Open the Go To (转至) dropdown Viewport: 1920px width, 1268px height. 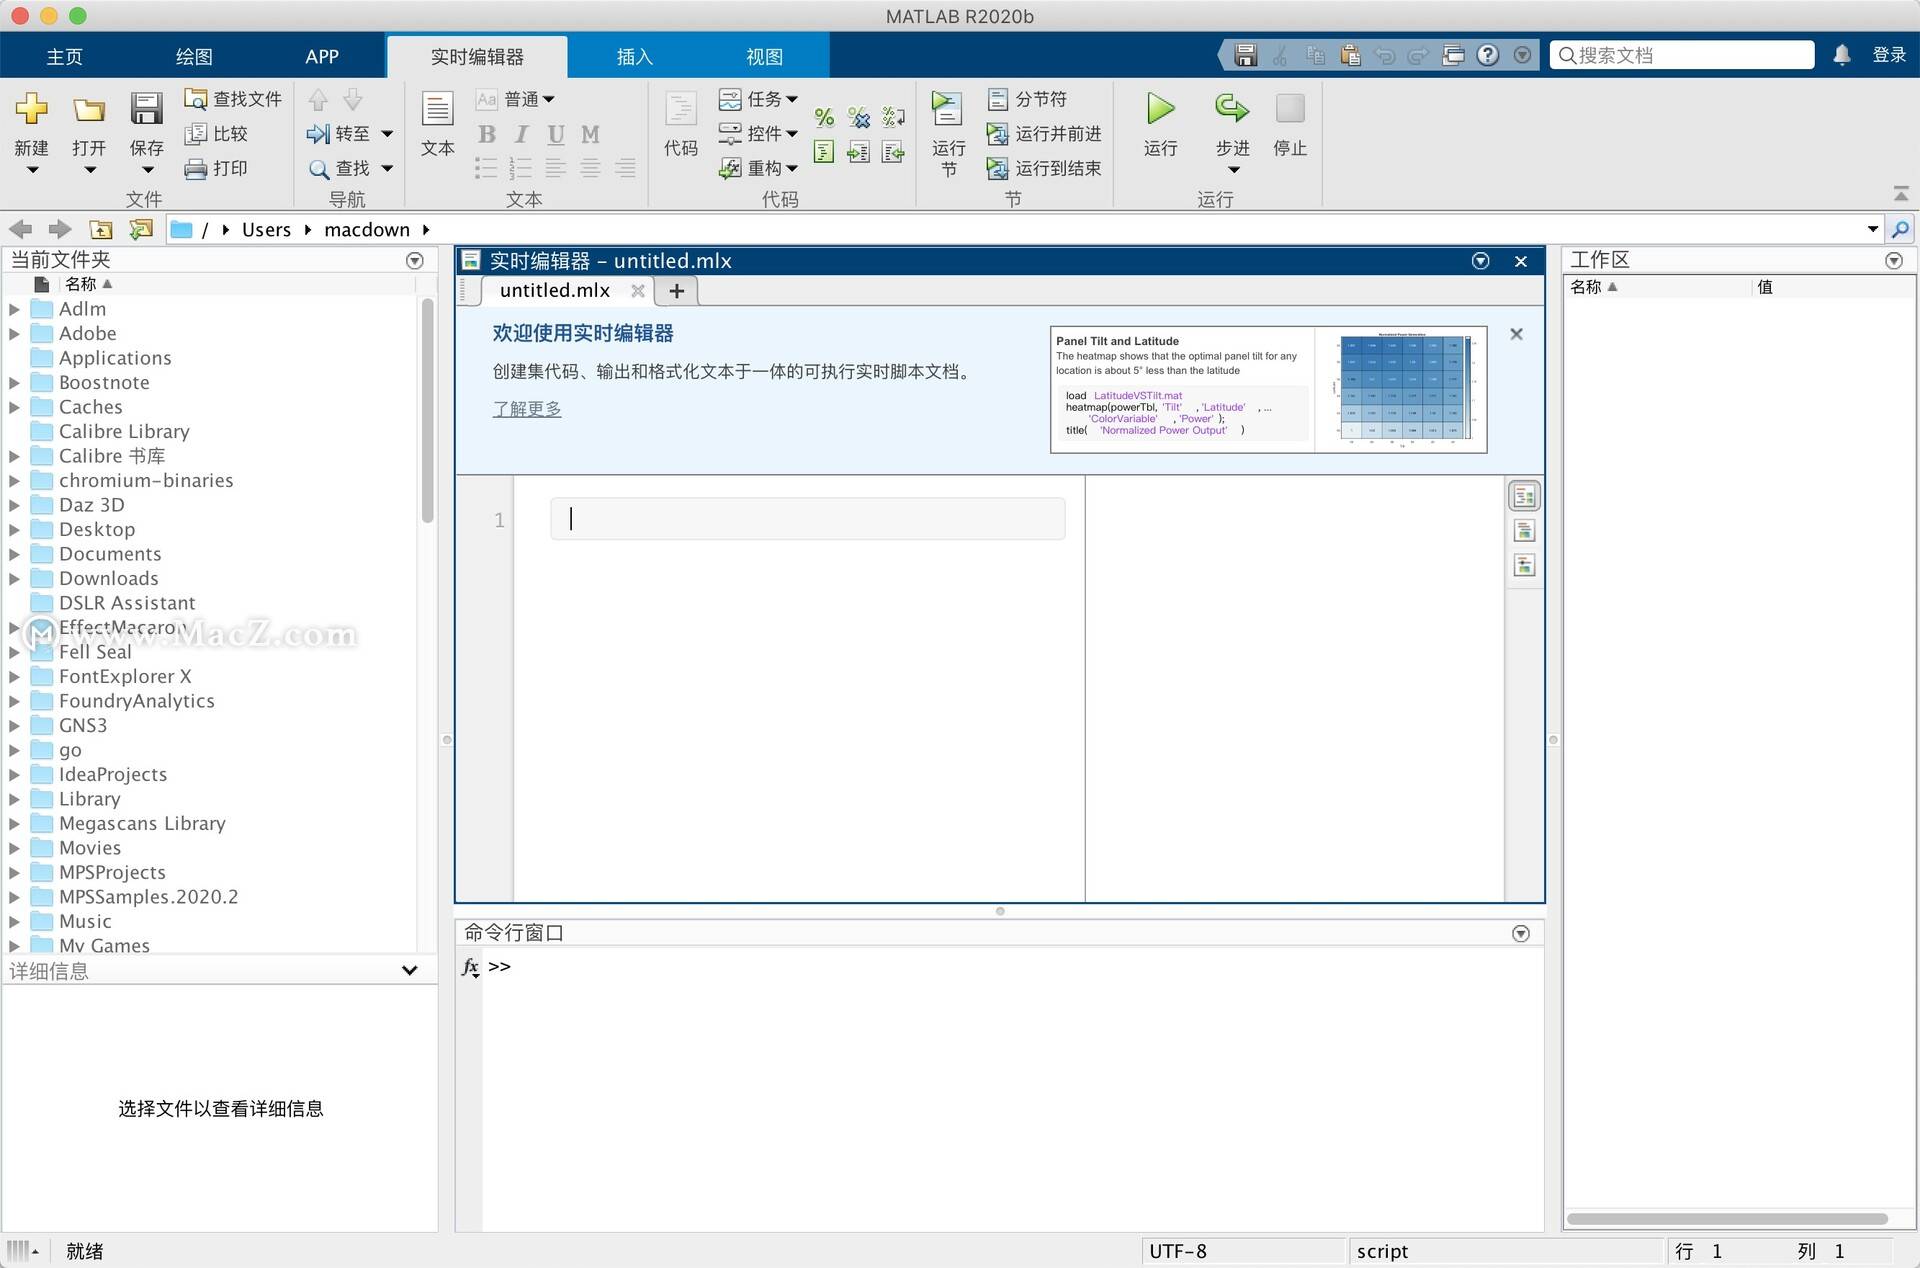tap(387, 134)
